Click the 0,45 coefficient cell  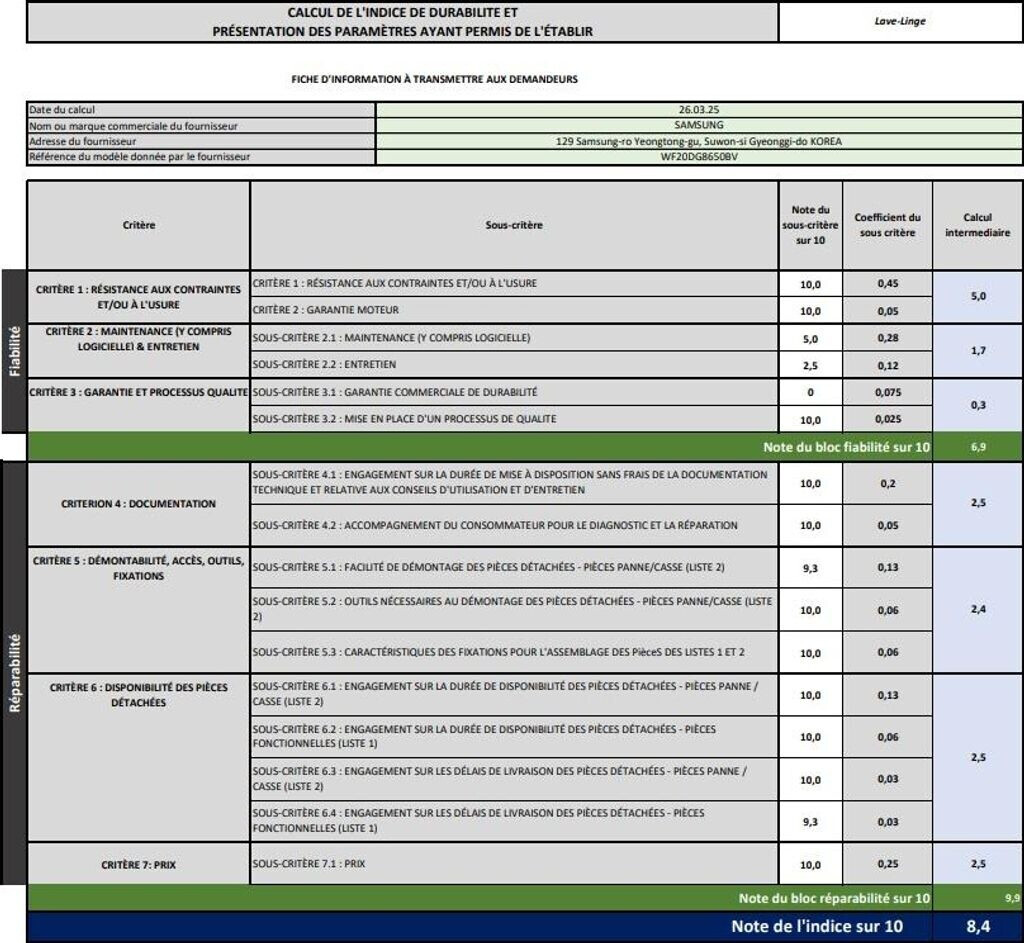[887, 284]
